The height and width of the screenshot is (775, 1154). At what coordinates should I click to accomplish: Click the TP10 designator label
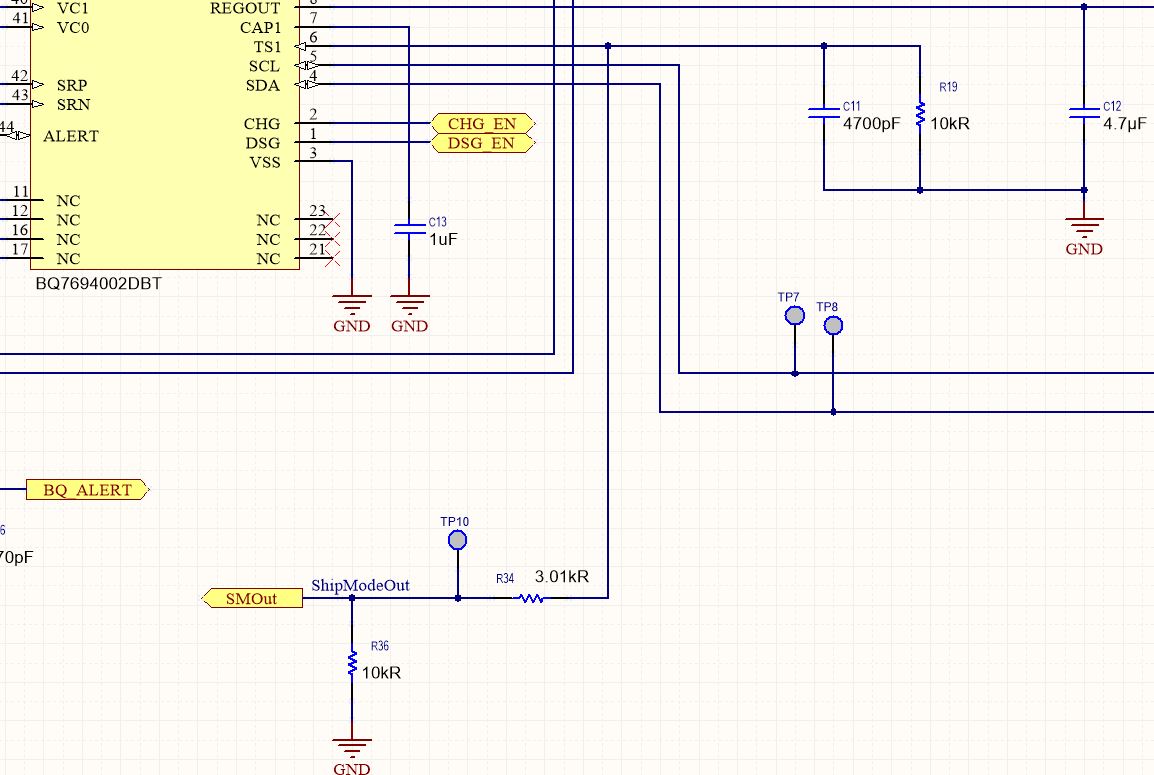tap(454, 521)
